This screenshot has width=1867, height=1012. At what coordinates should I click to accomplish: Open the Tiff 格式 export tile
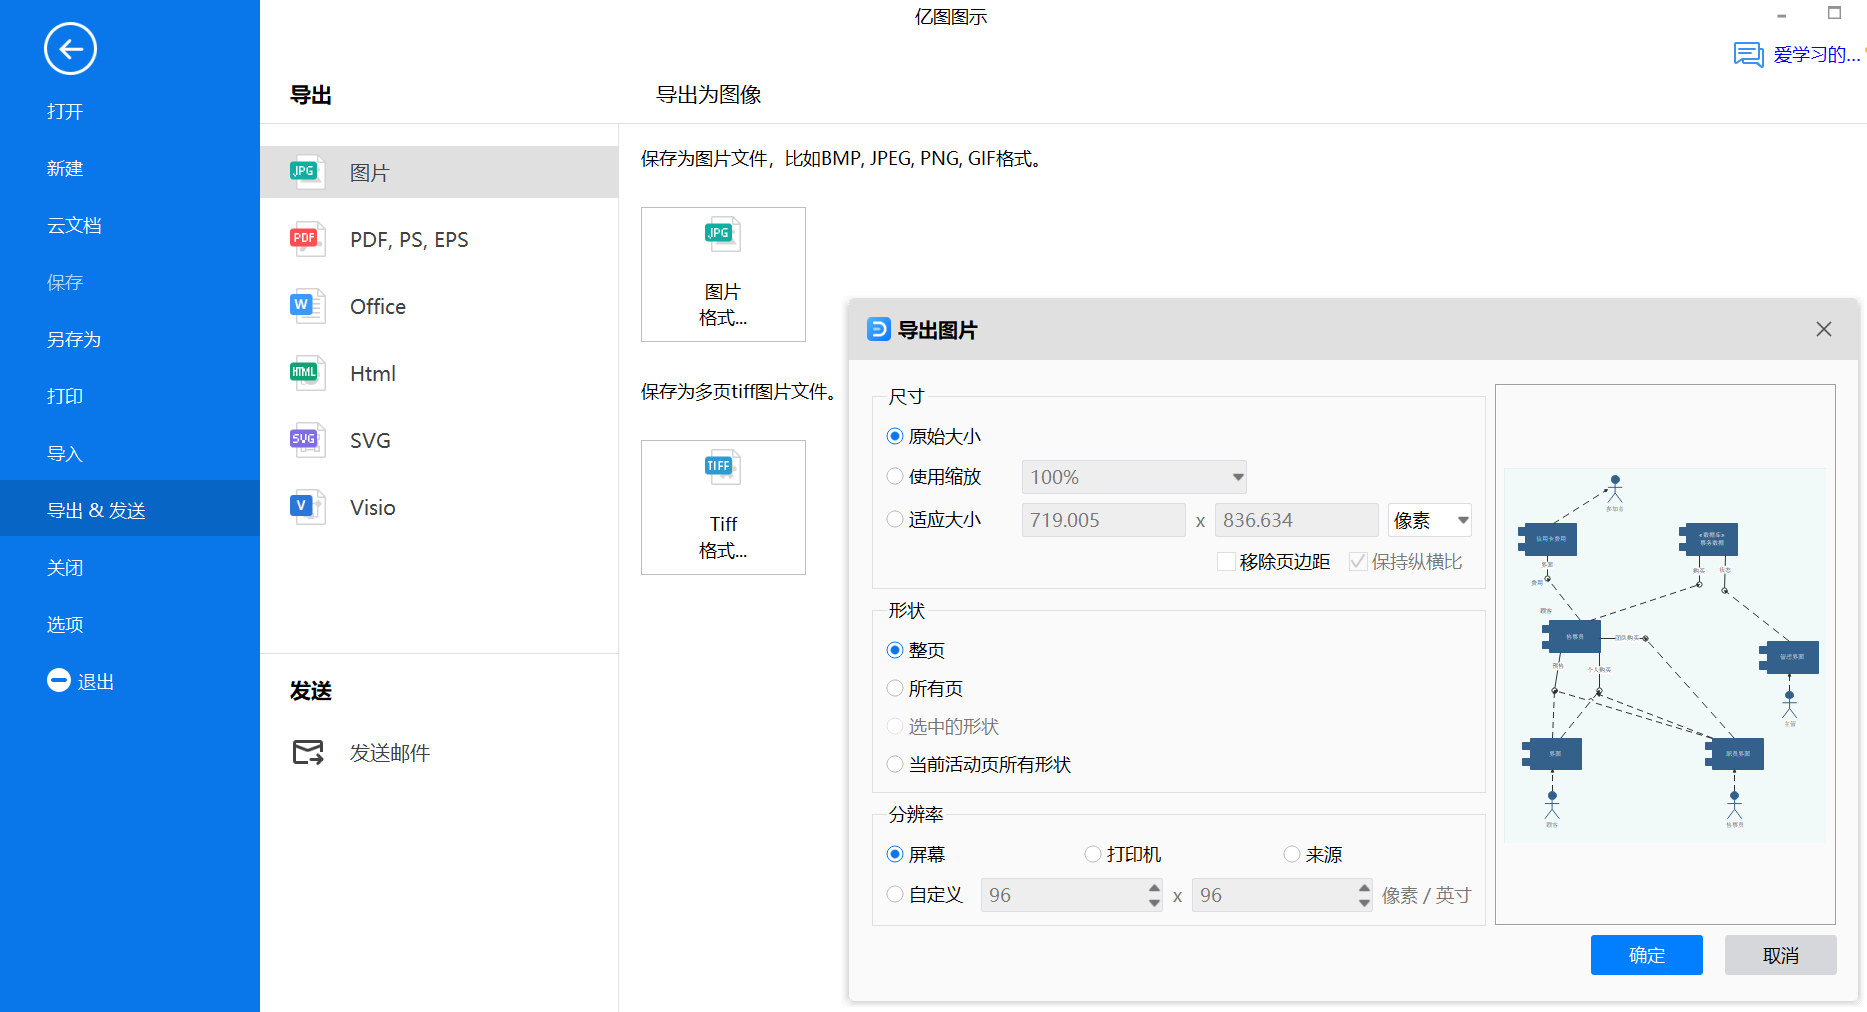click(723, 507)
